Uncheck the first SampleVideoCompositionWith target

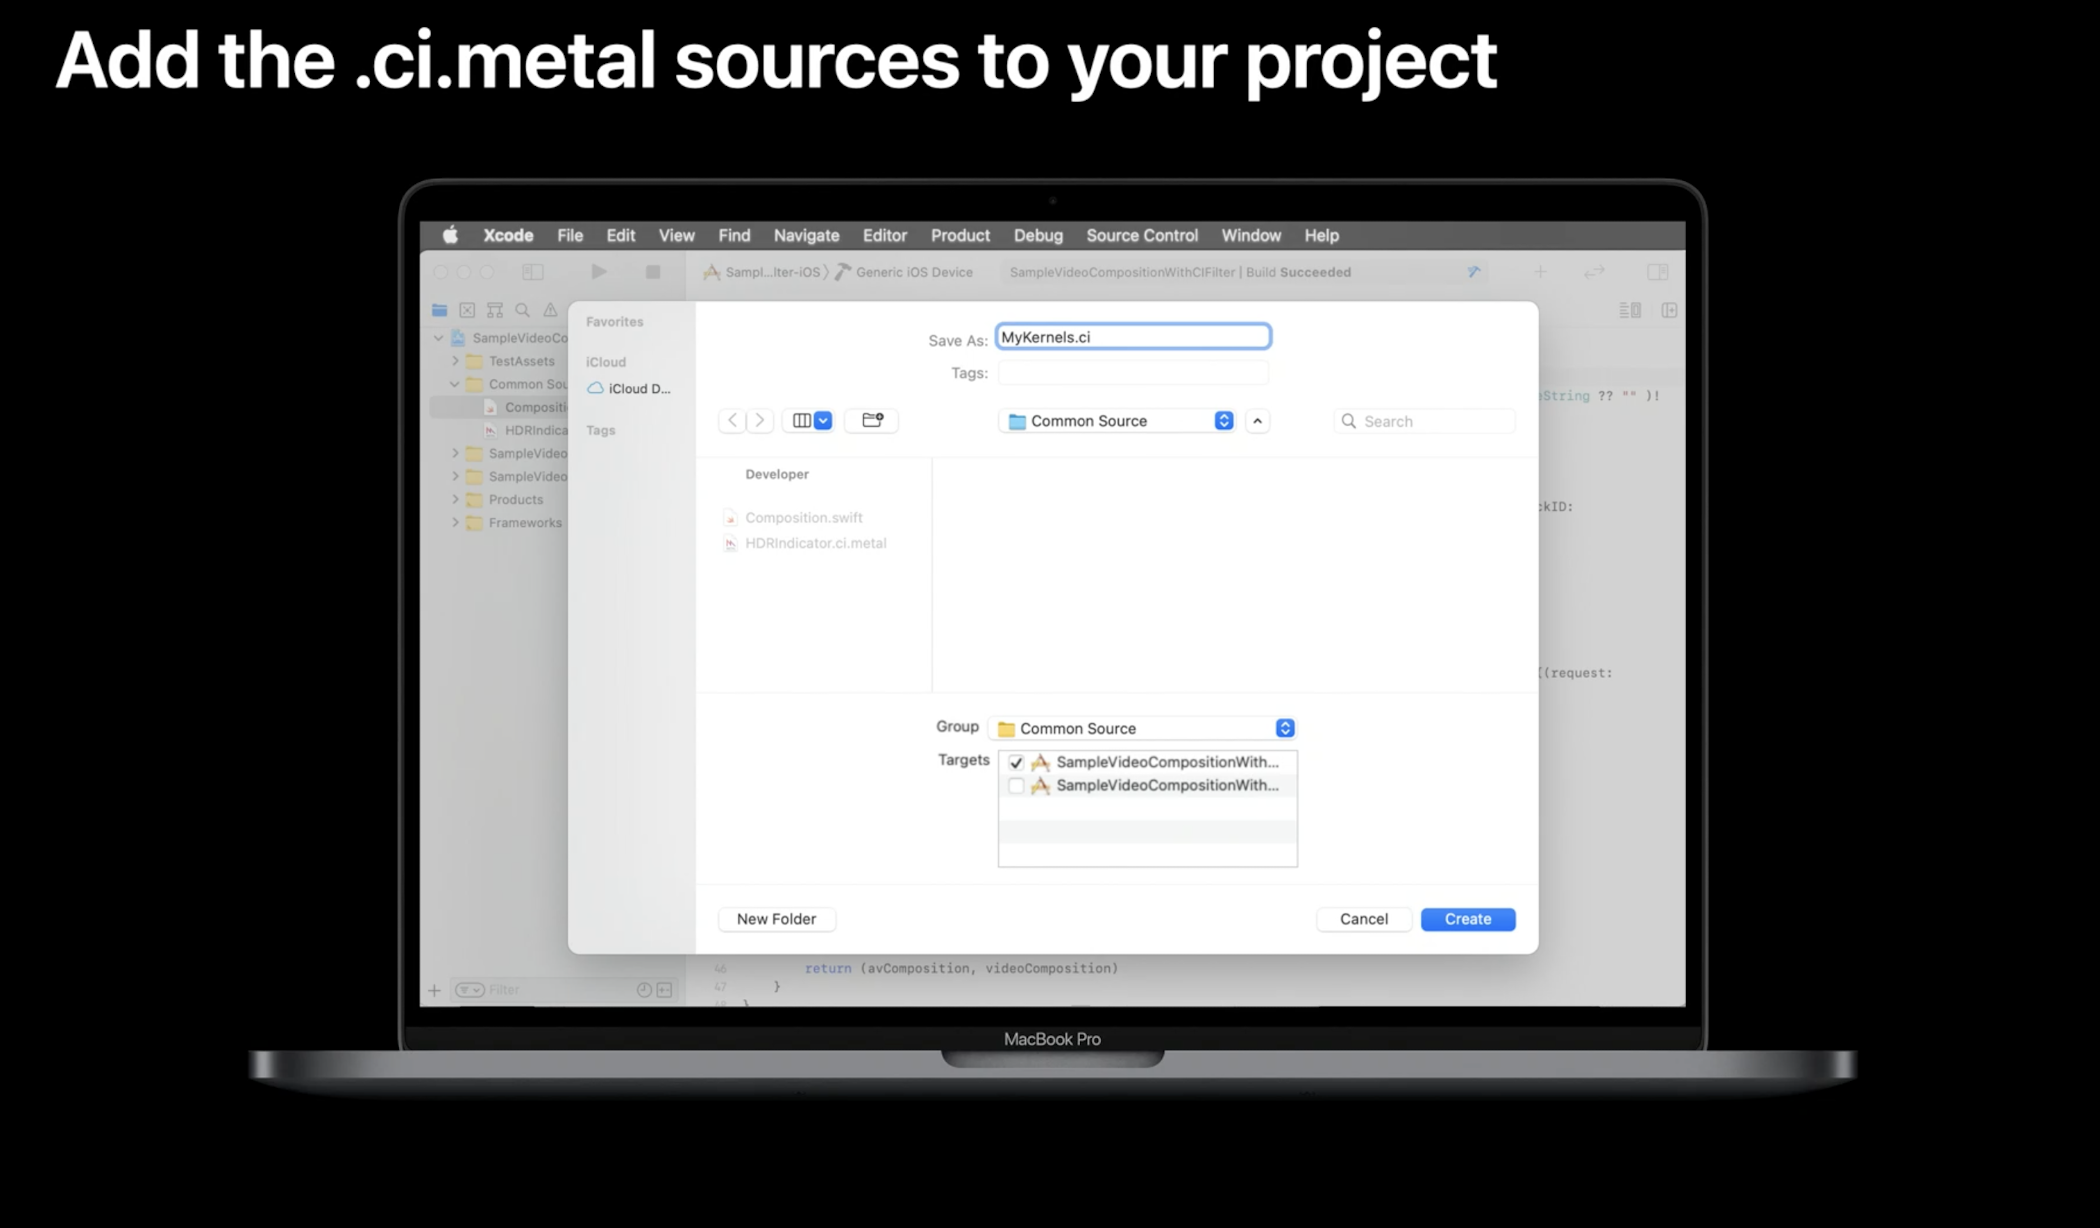(x=1016, y=762)
